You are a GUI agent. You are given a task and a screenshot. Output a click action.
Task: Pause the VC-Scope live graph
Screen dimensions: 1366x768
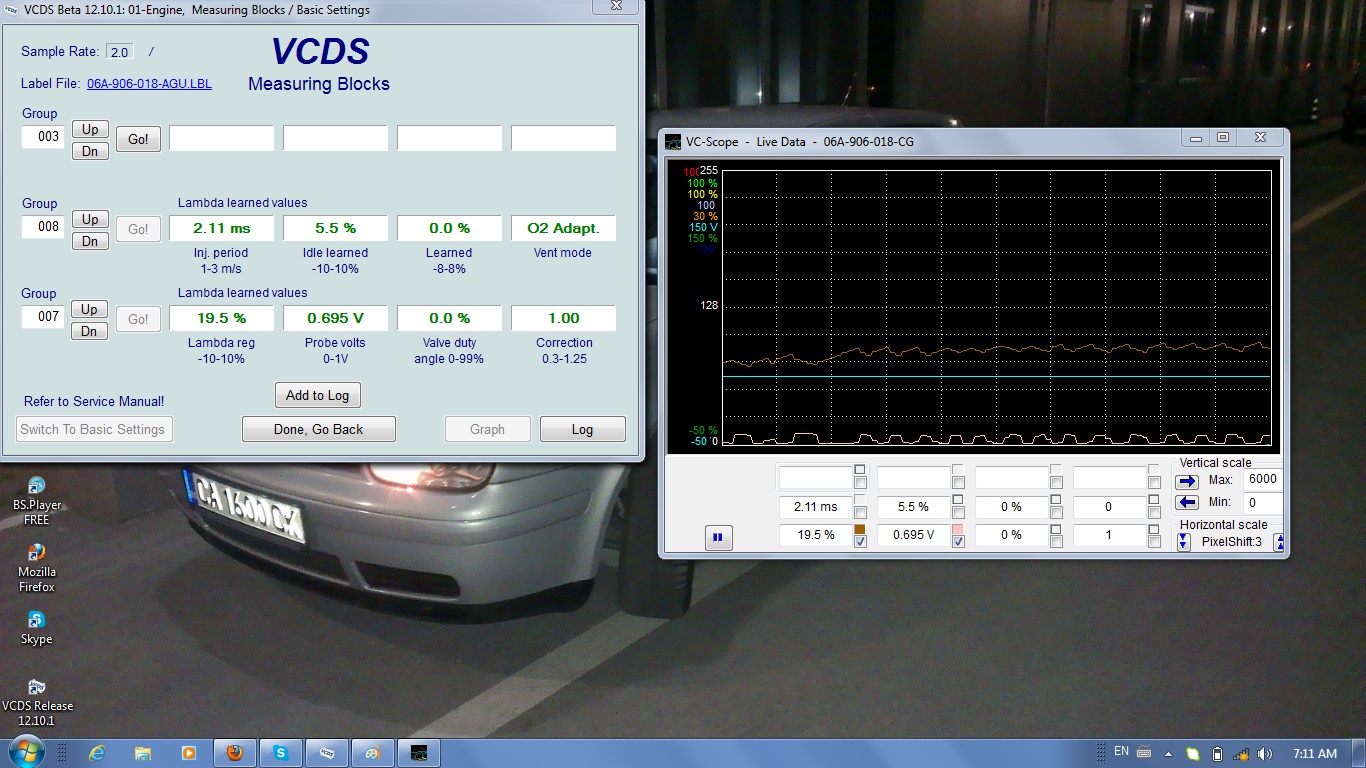click(717, 538)
